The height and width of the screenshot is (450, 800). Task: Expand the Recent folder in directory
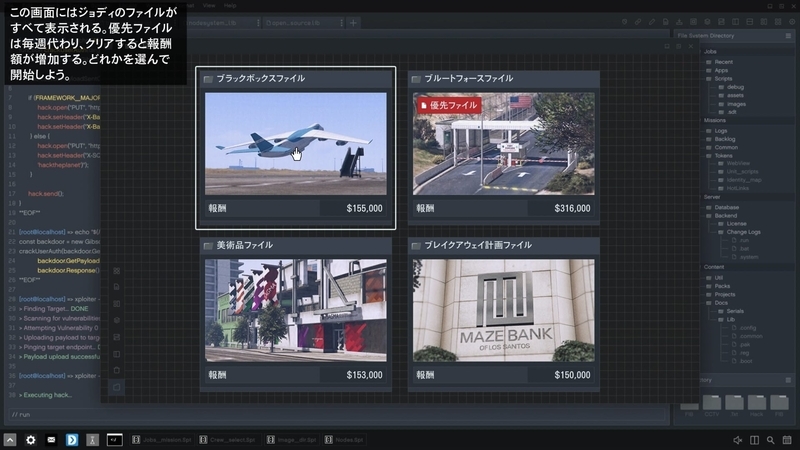(x=719, y=62)
